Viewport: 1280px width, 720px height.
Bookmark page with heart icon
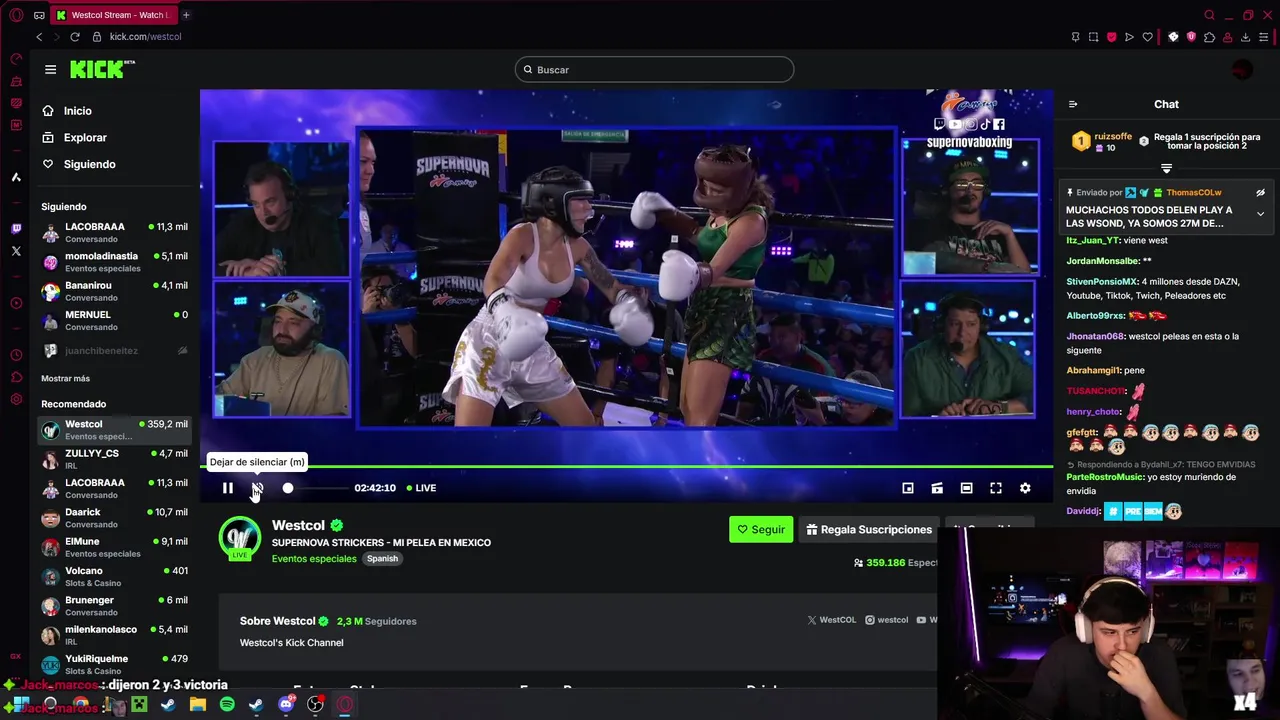pyautogui.click(x=1147, y=37)
